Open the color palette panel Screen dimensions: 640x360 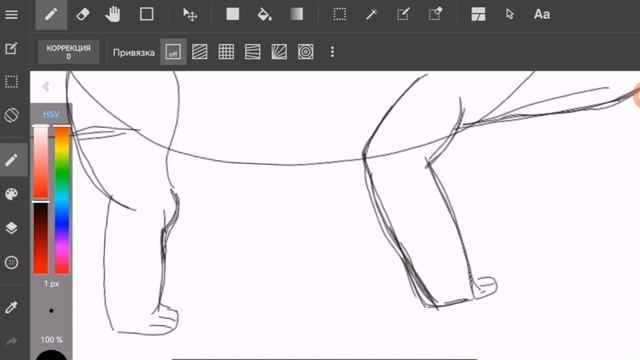point(11,194)
